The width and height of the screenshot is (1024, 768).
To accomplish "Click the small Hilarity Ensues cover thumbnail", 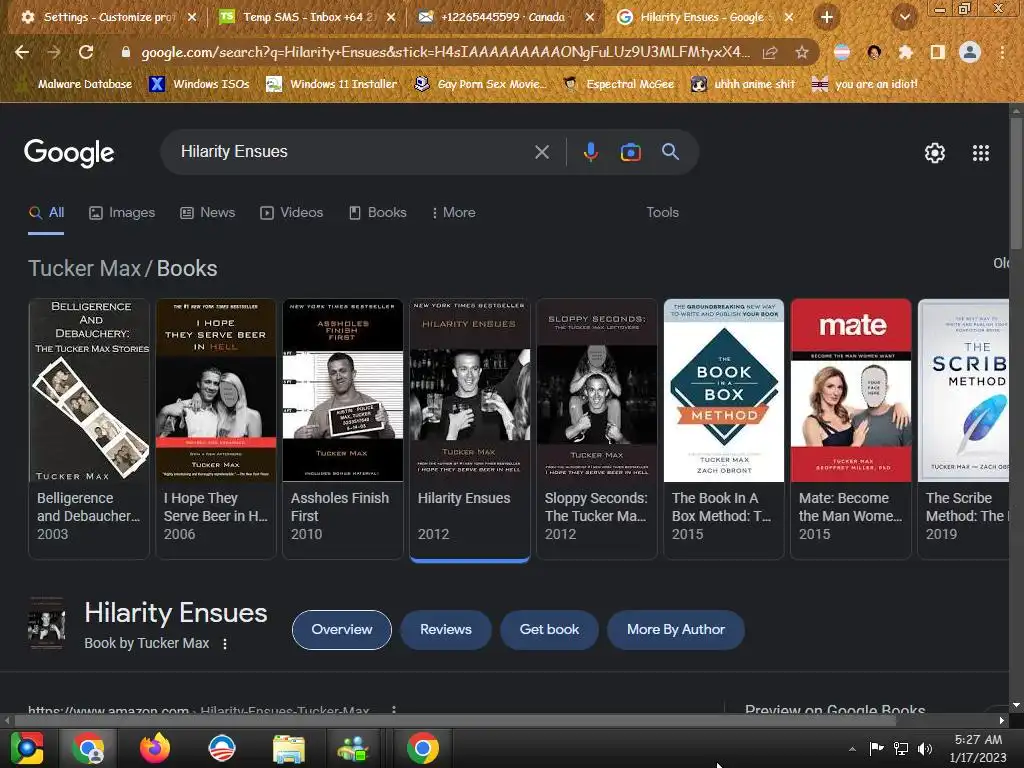I will tap(46, 623).
